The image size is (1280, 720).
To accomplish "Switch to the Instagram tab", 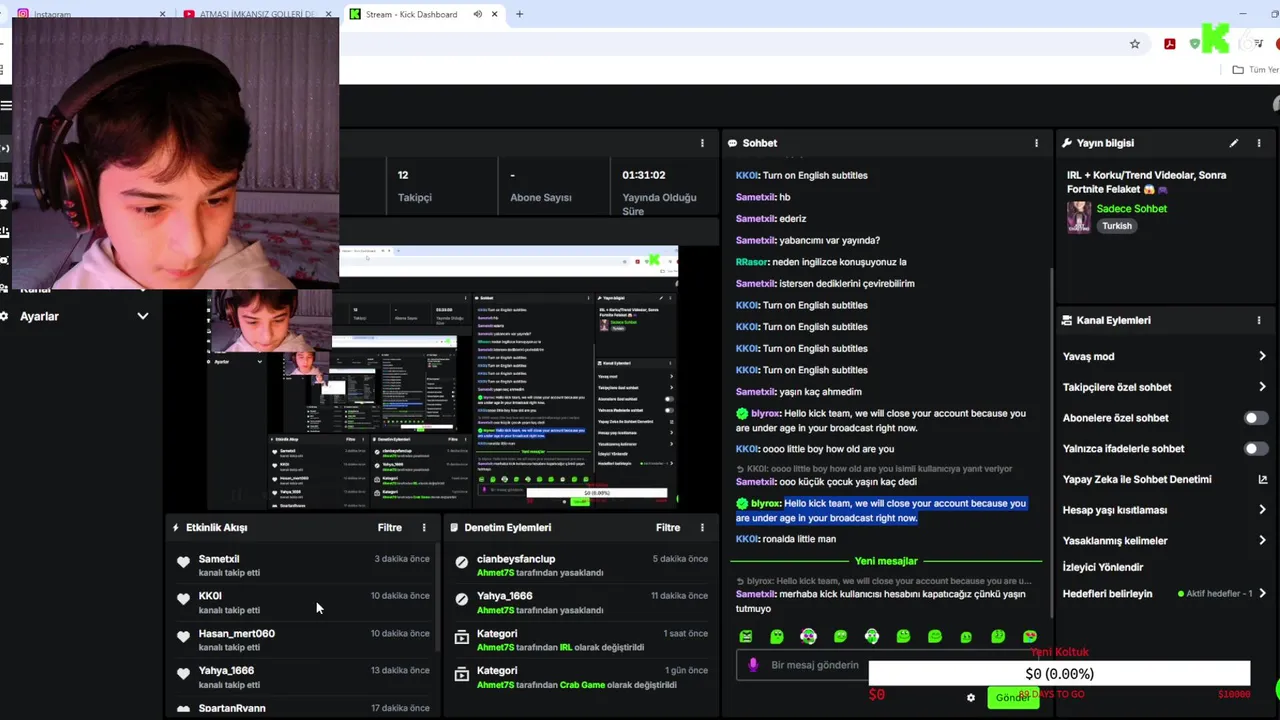I will [90, 14].
